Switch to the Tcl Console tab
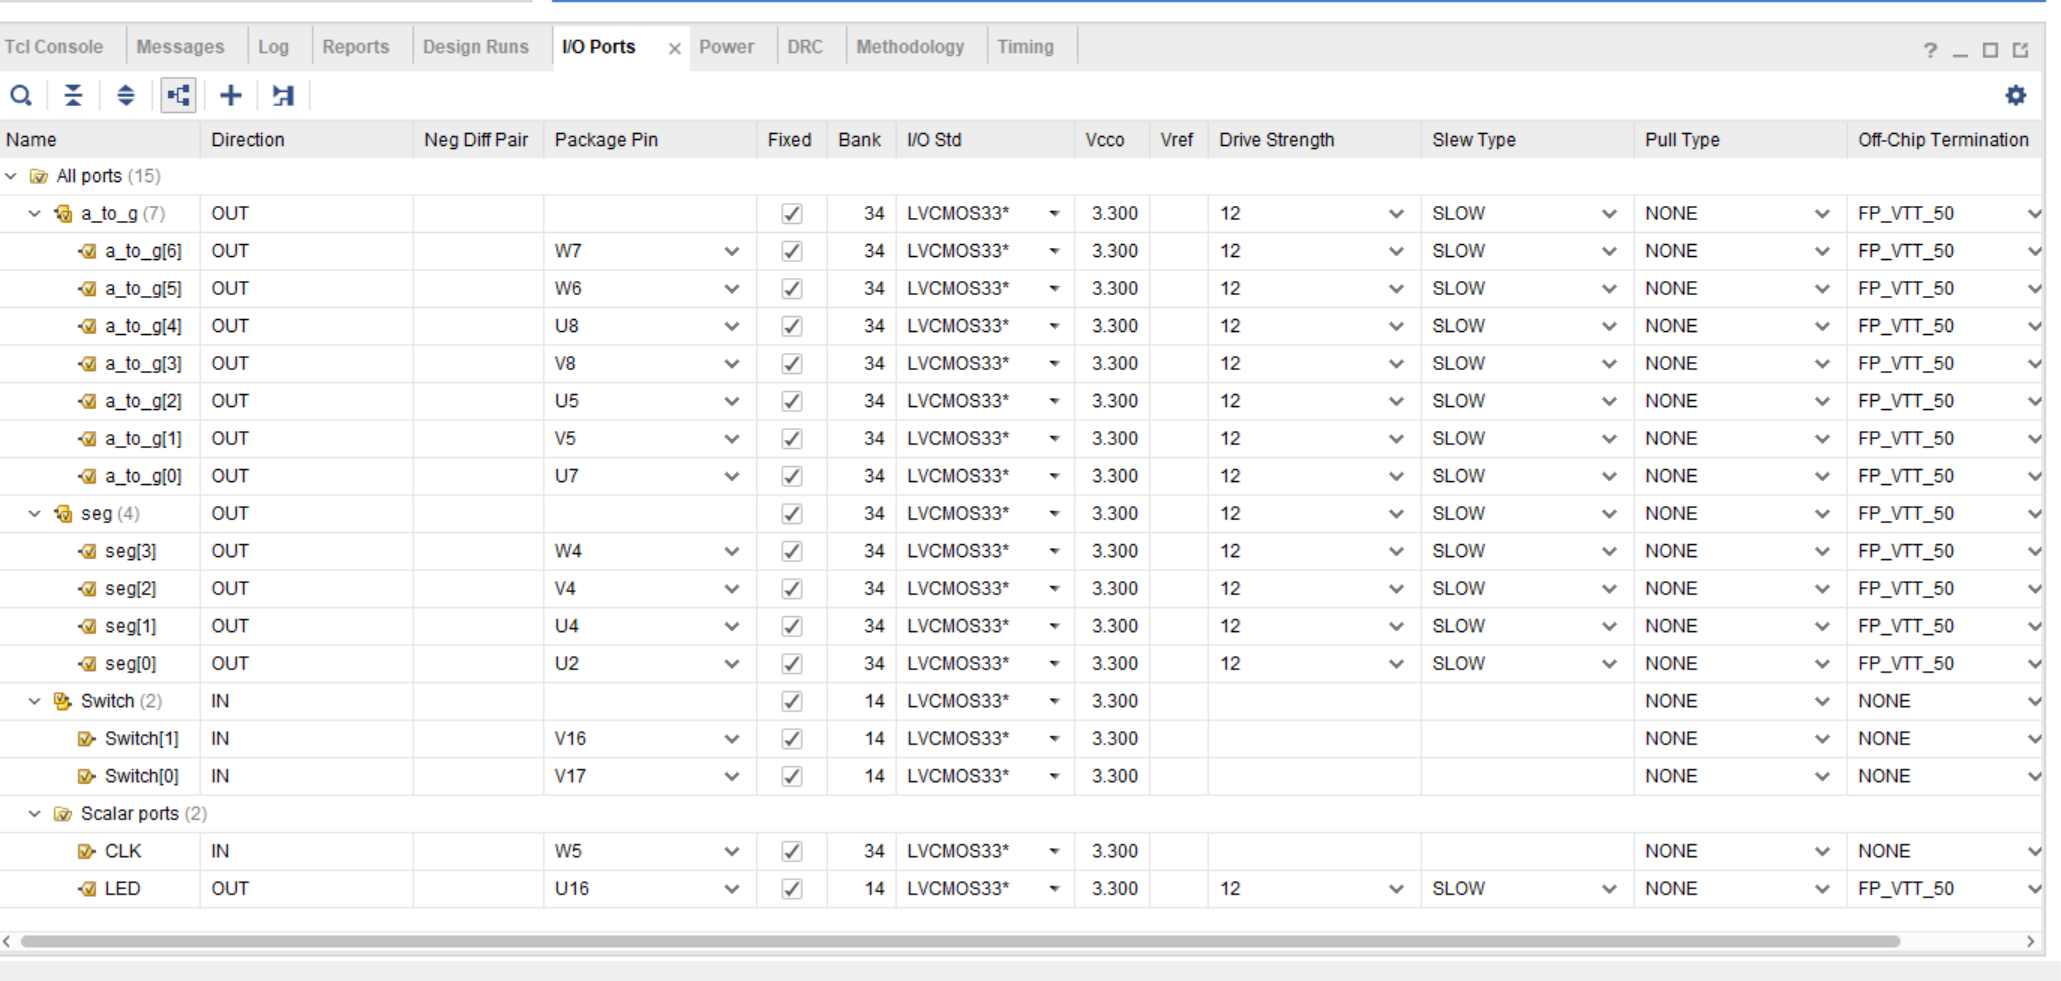This screenshot has width=2061, height=981. [54, 47]
